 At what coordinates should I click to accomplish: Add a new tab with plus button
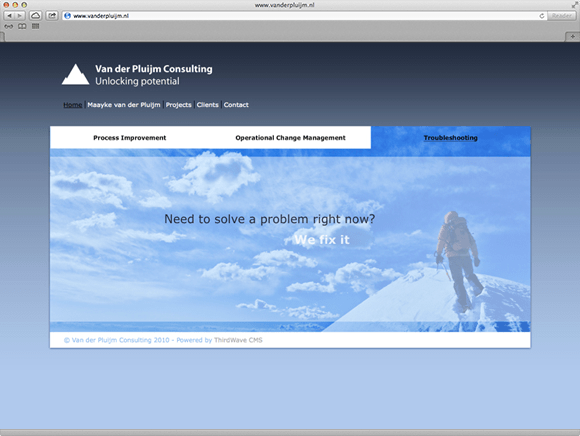click(573, 37)
